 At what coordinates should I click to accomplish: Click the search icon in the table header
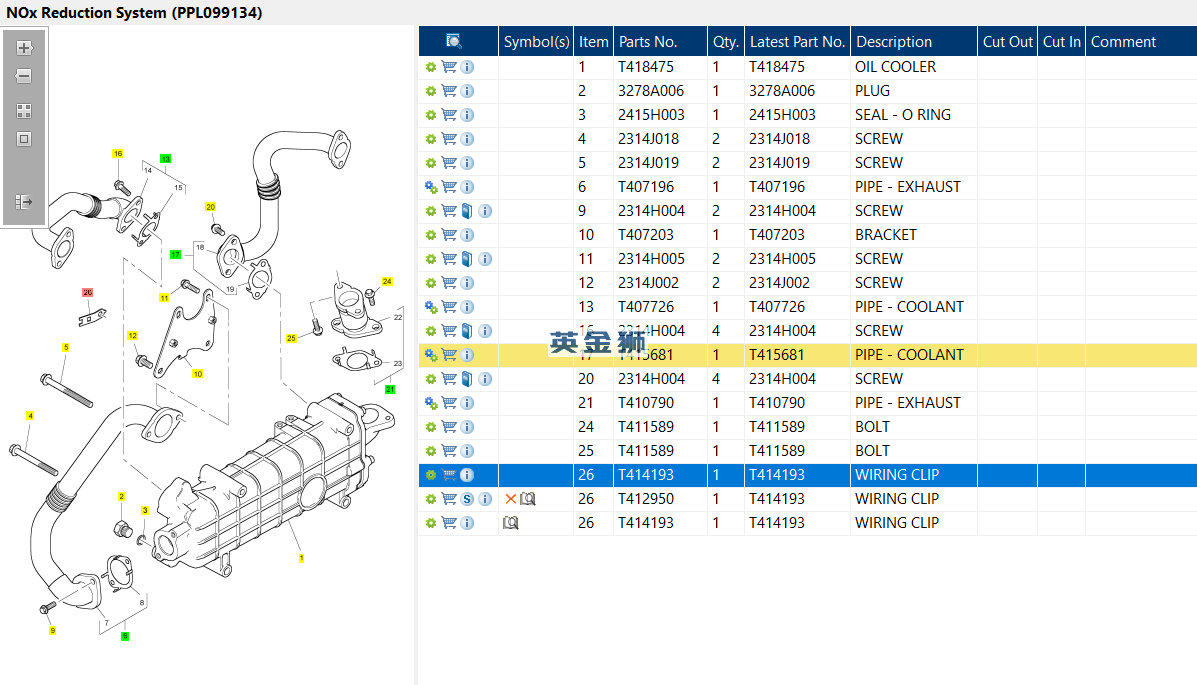click(453, 41)
